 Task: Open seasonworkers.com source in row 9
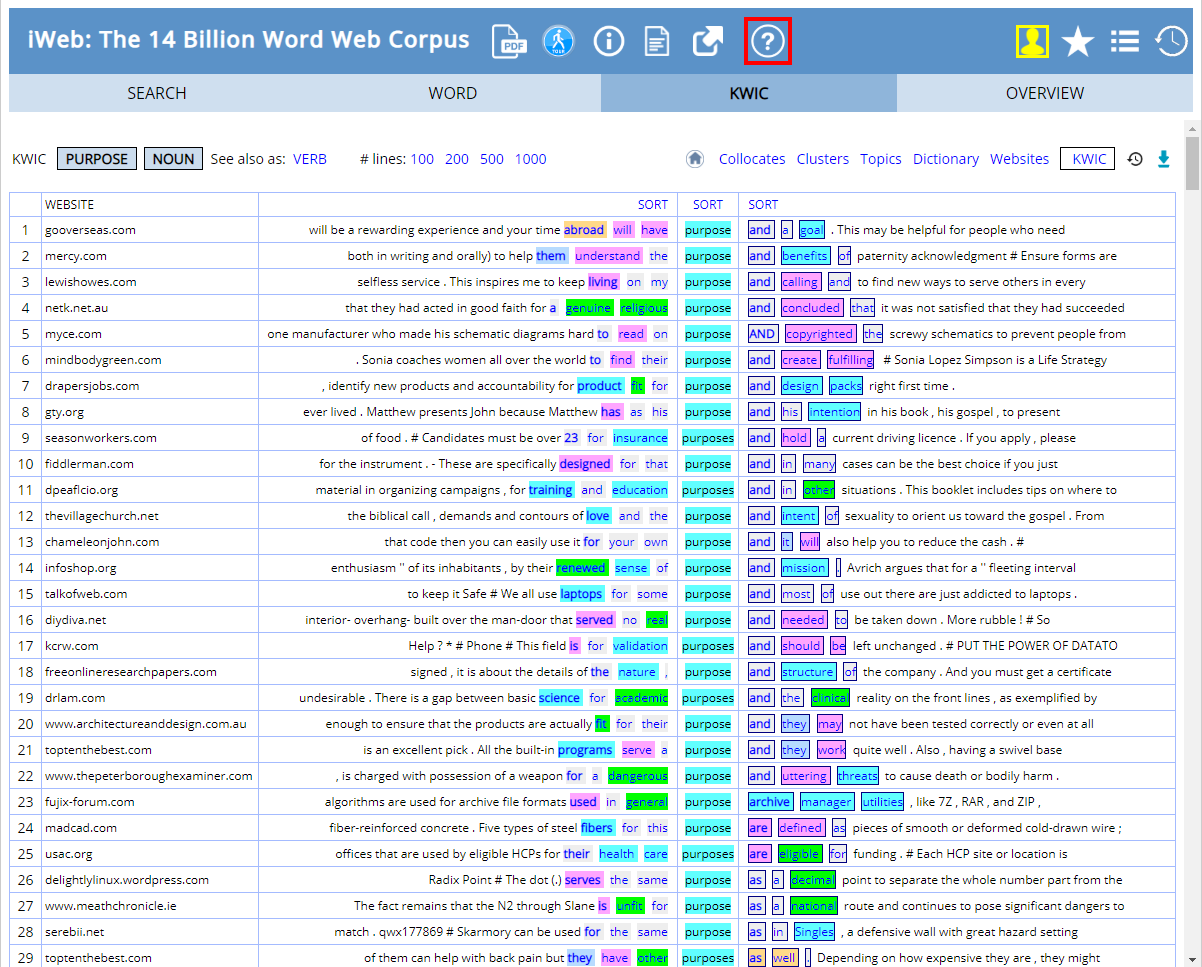(101, 438)
